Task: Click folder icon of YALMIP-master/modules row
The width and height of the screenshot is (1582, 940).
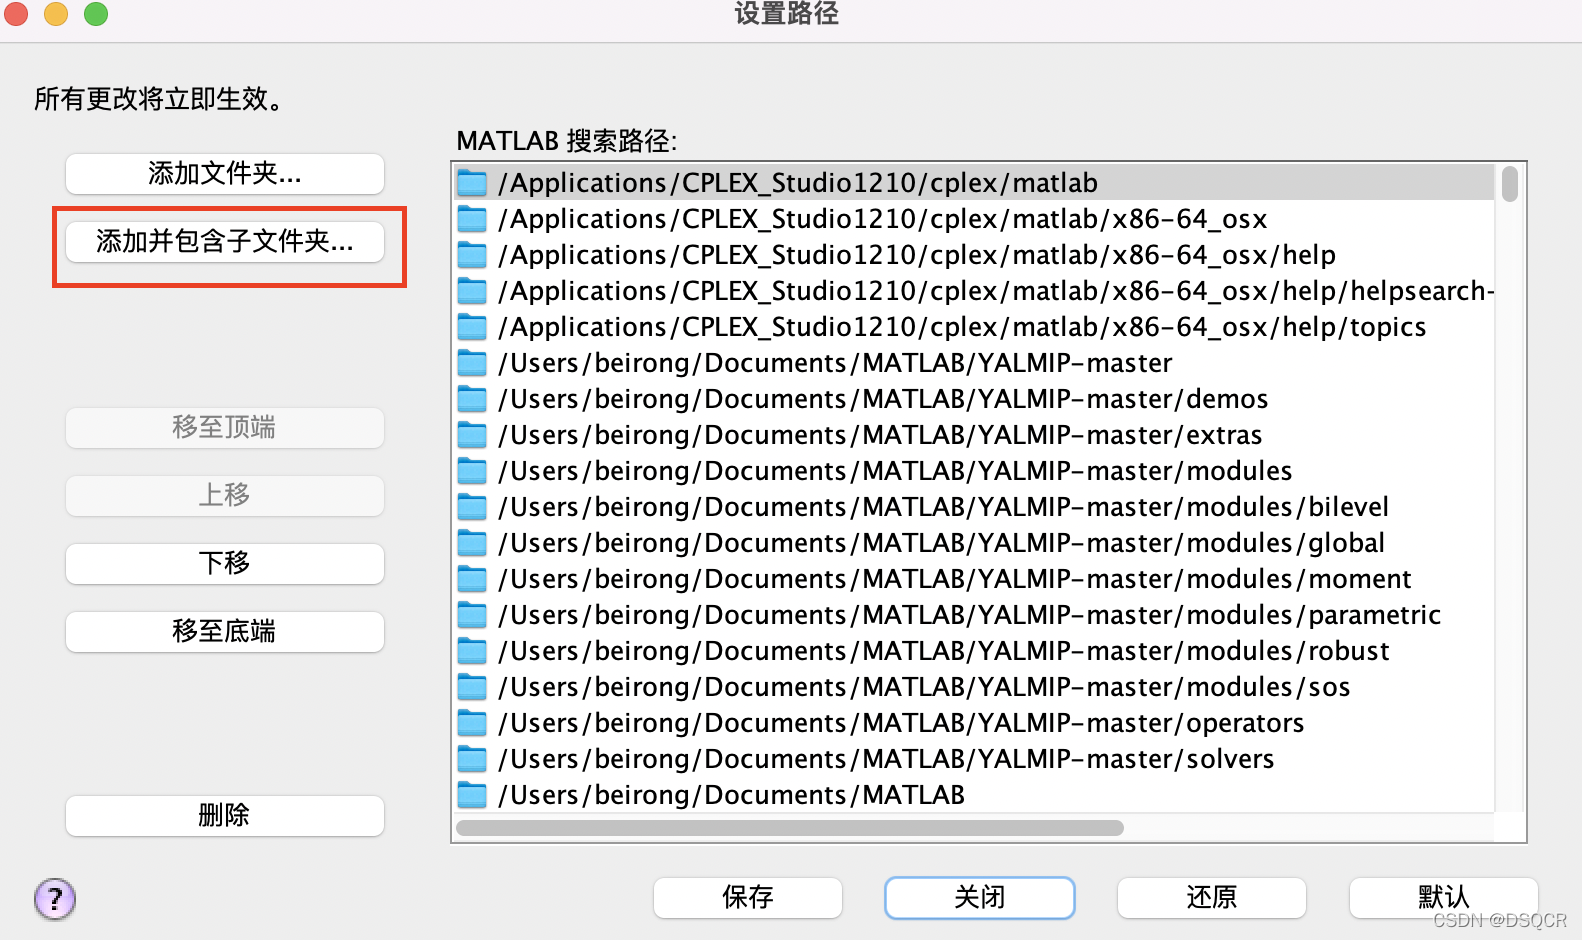Action: [472, 471]
